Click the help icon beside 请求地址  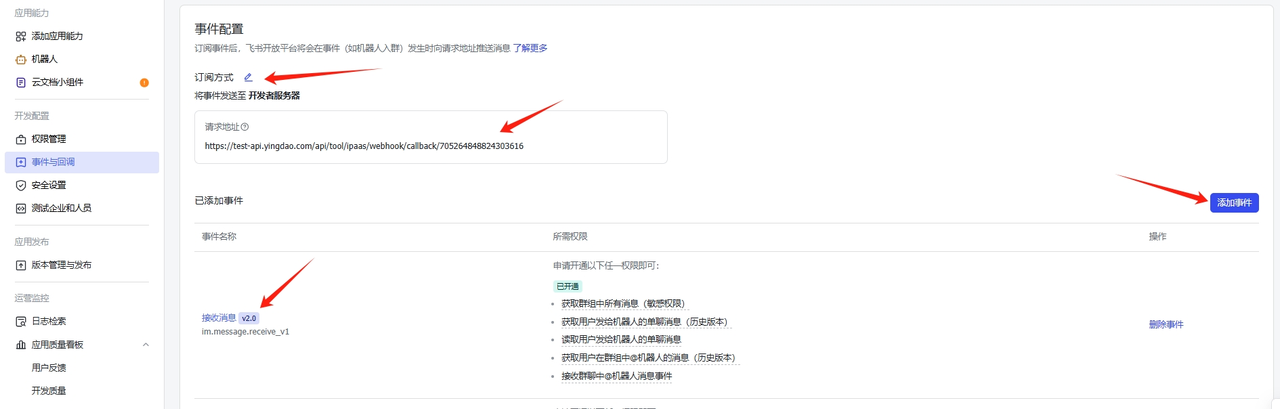click(x=245, y=127)
